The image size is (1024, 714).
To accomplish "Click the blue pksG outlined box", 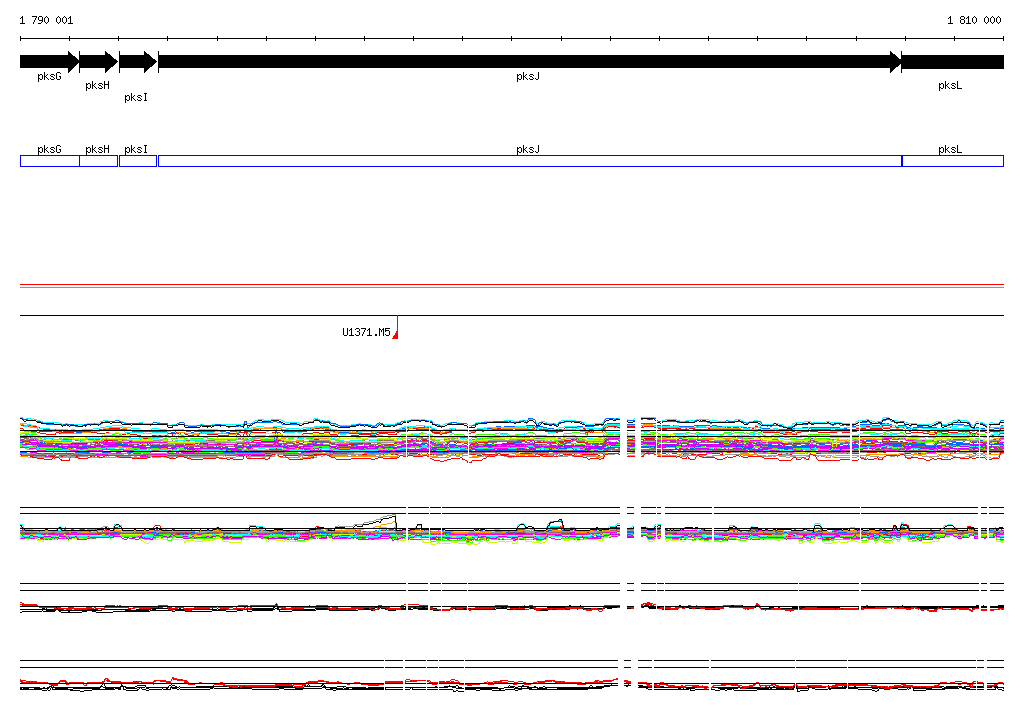I will click(50, 161).
